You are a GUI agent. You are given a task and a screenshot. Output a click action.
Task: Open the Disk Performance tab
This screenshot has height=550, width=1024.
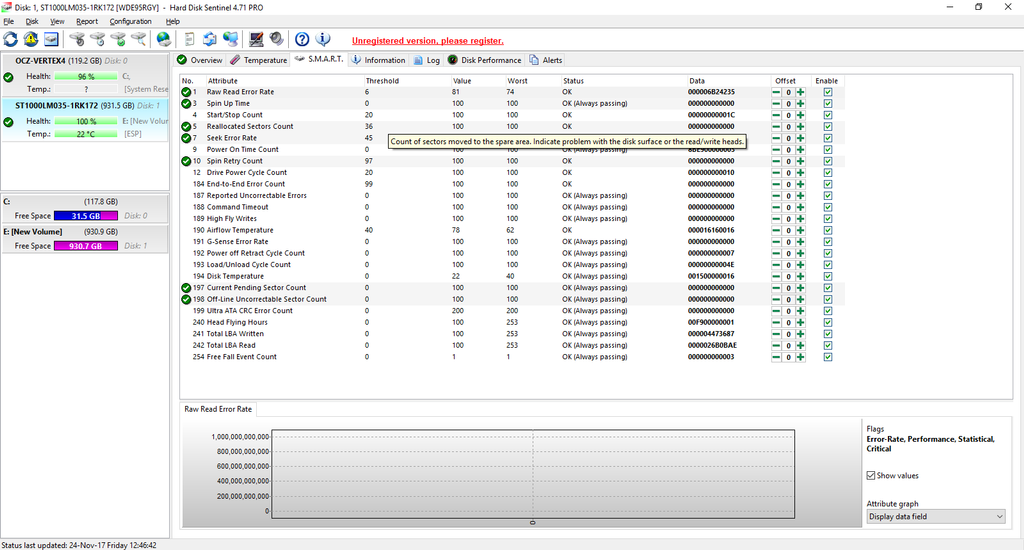pyautogui.click(x=485, y=60)
